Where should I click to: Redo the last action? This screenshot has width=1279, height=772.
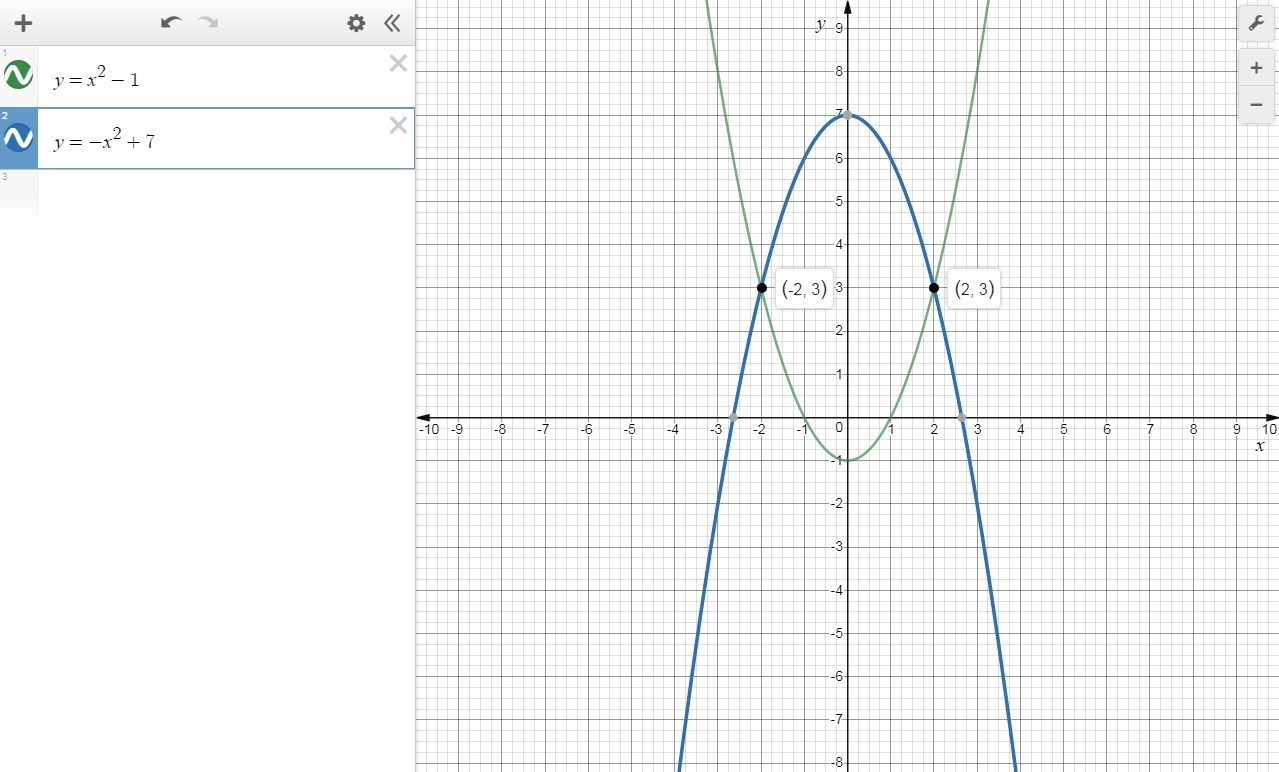pyautogui.click(x=208, y=22)
